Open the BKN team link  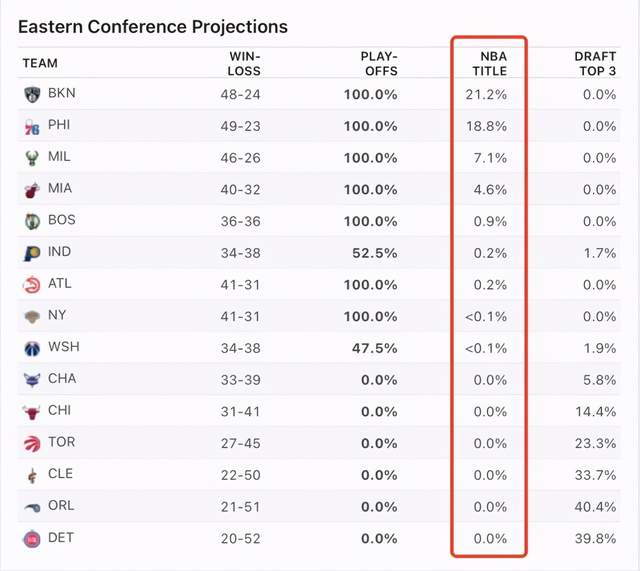pyautogui.click(x=61, y=93)
